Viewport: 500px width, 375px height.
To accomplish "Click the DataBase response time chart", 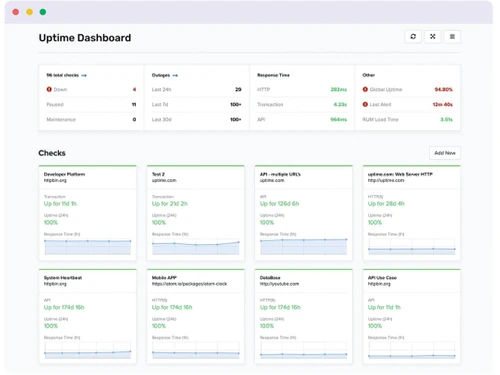I will 304,350.
